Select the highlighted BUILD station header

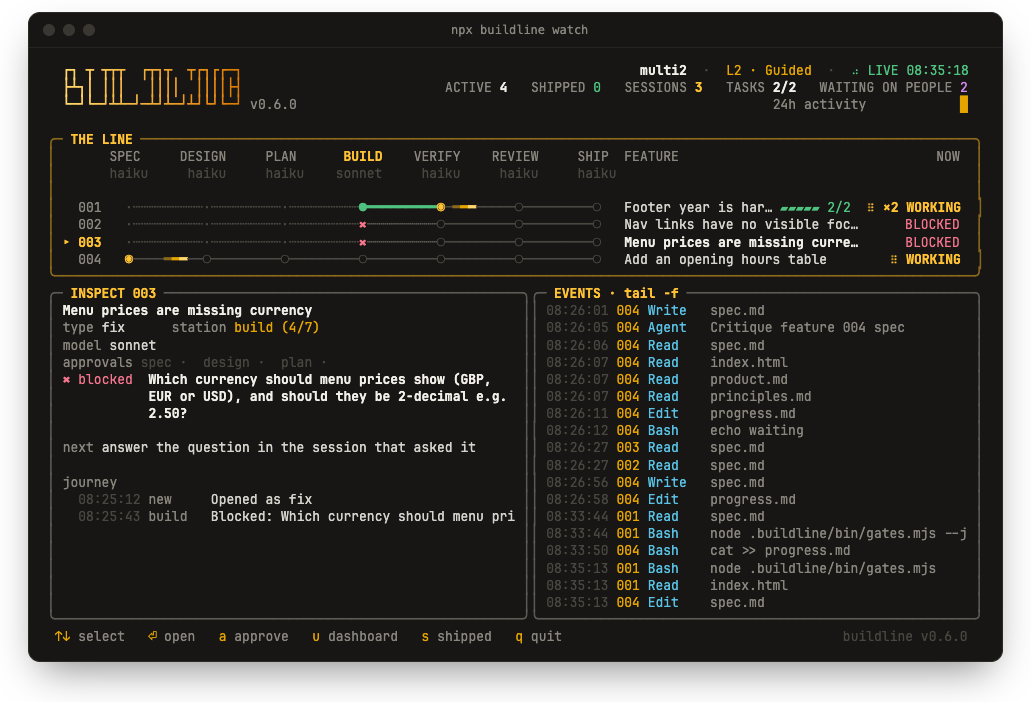click(363, 156)
